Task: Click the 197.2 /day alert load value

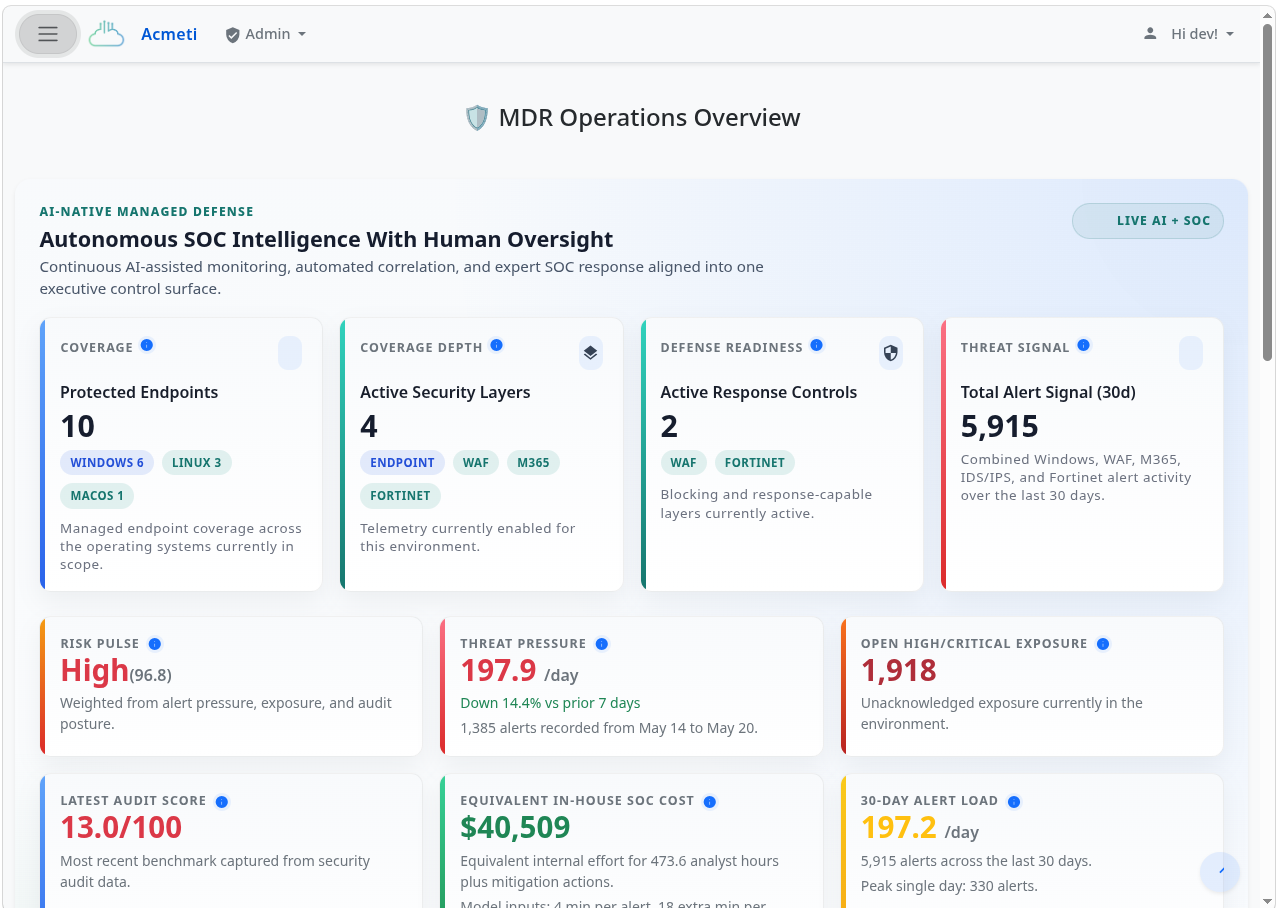Action: (920, 828)
